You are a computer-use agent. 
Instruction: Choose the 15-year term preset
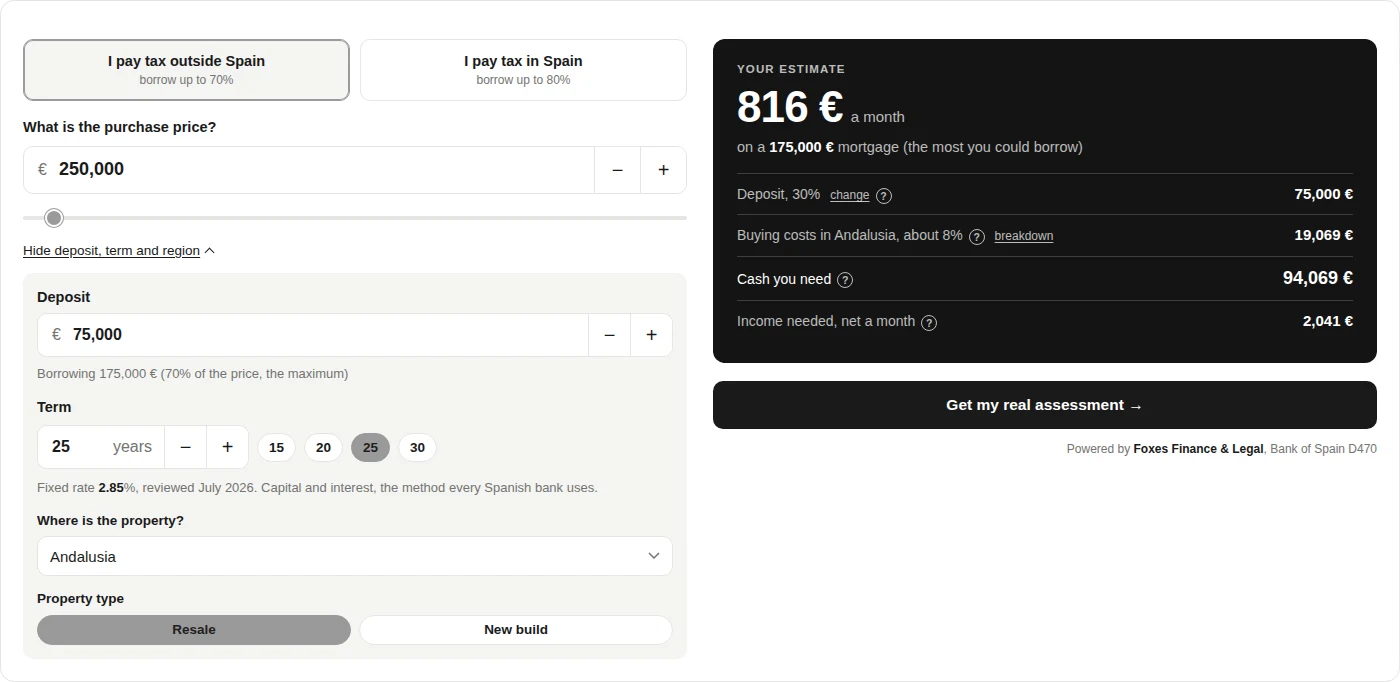point(276,447)
